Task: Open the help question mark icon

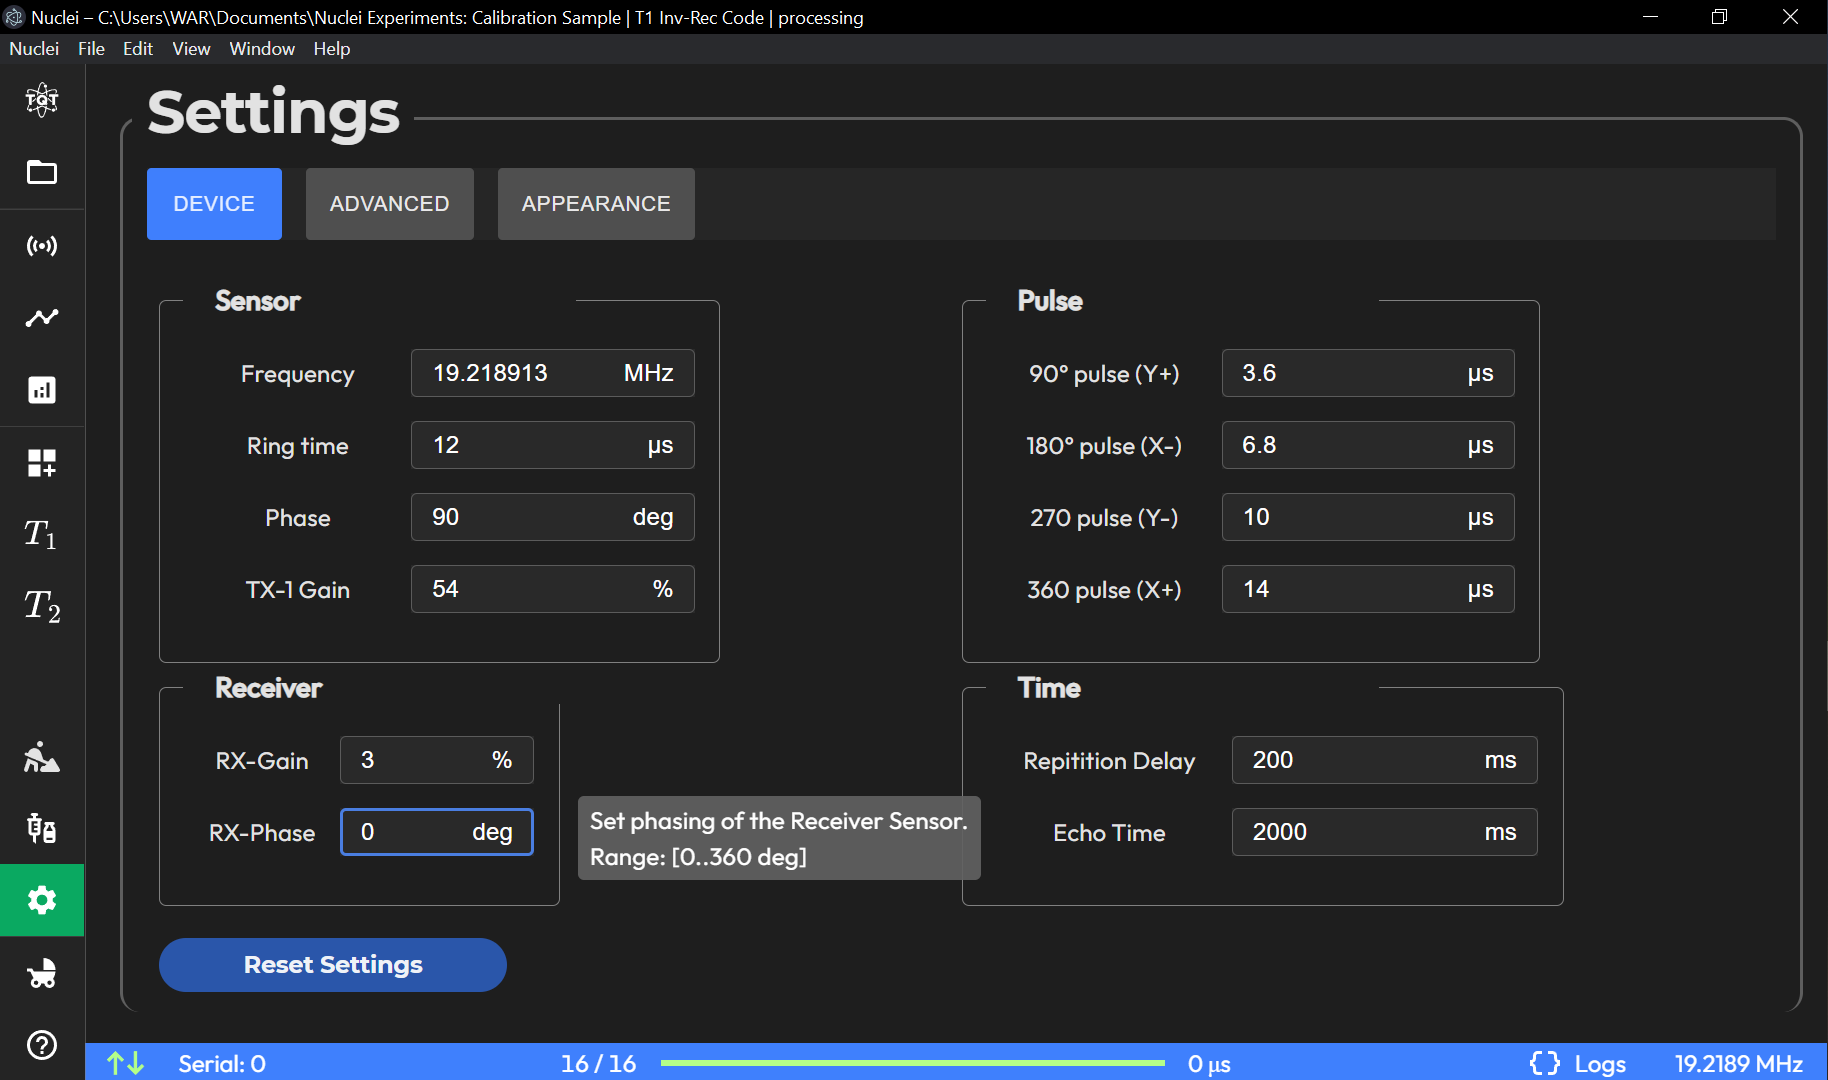Action: click(x=42, y=1045)
